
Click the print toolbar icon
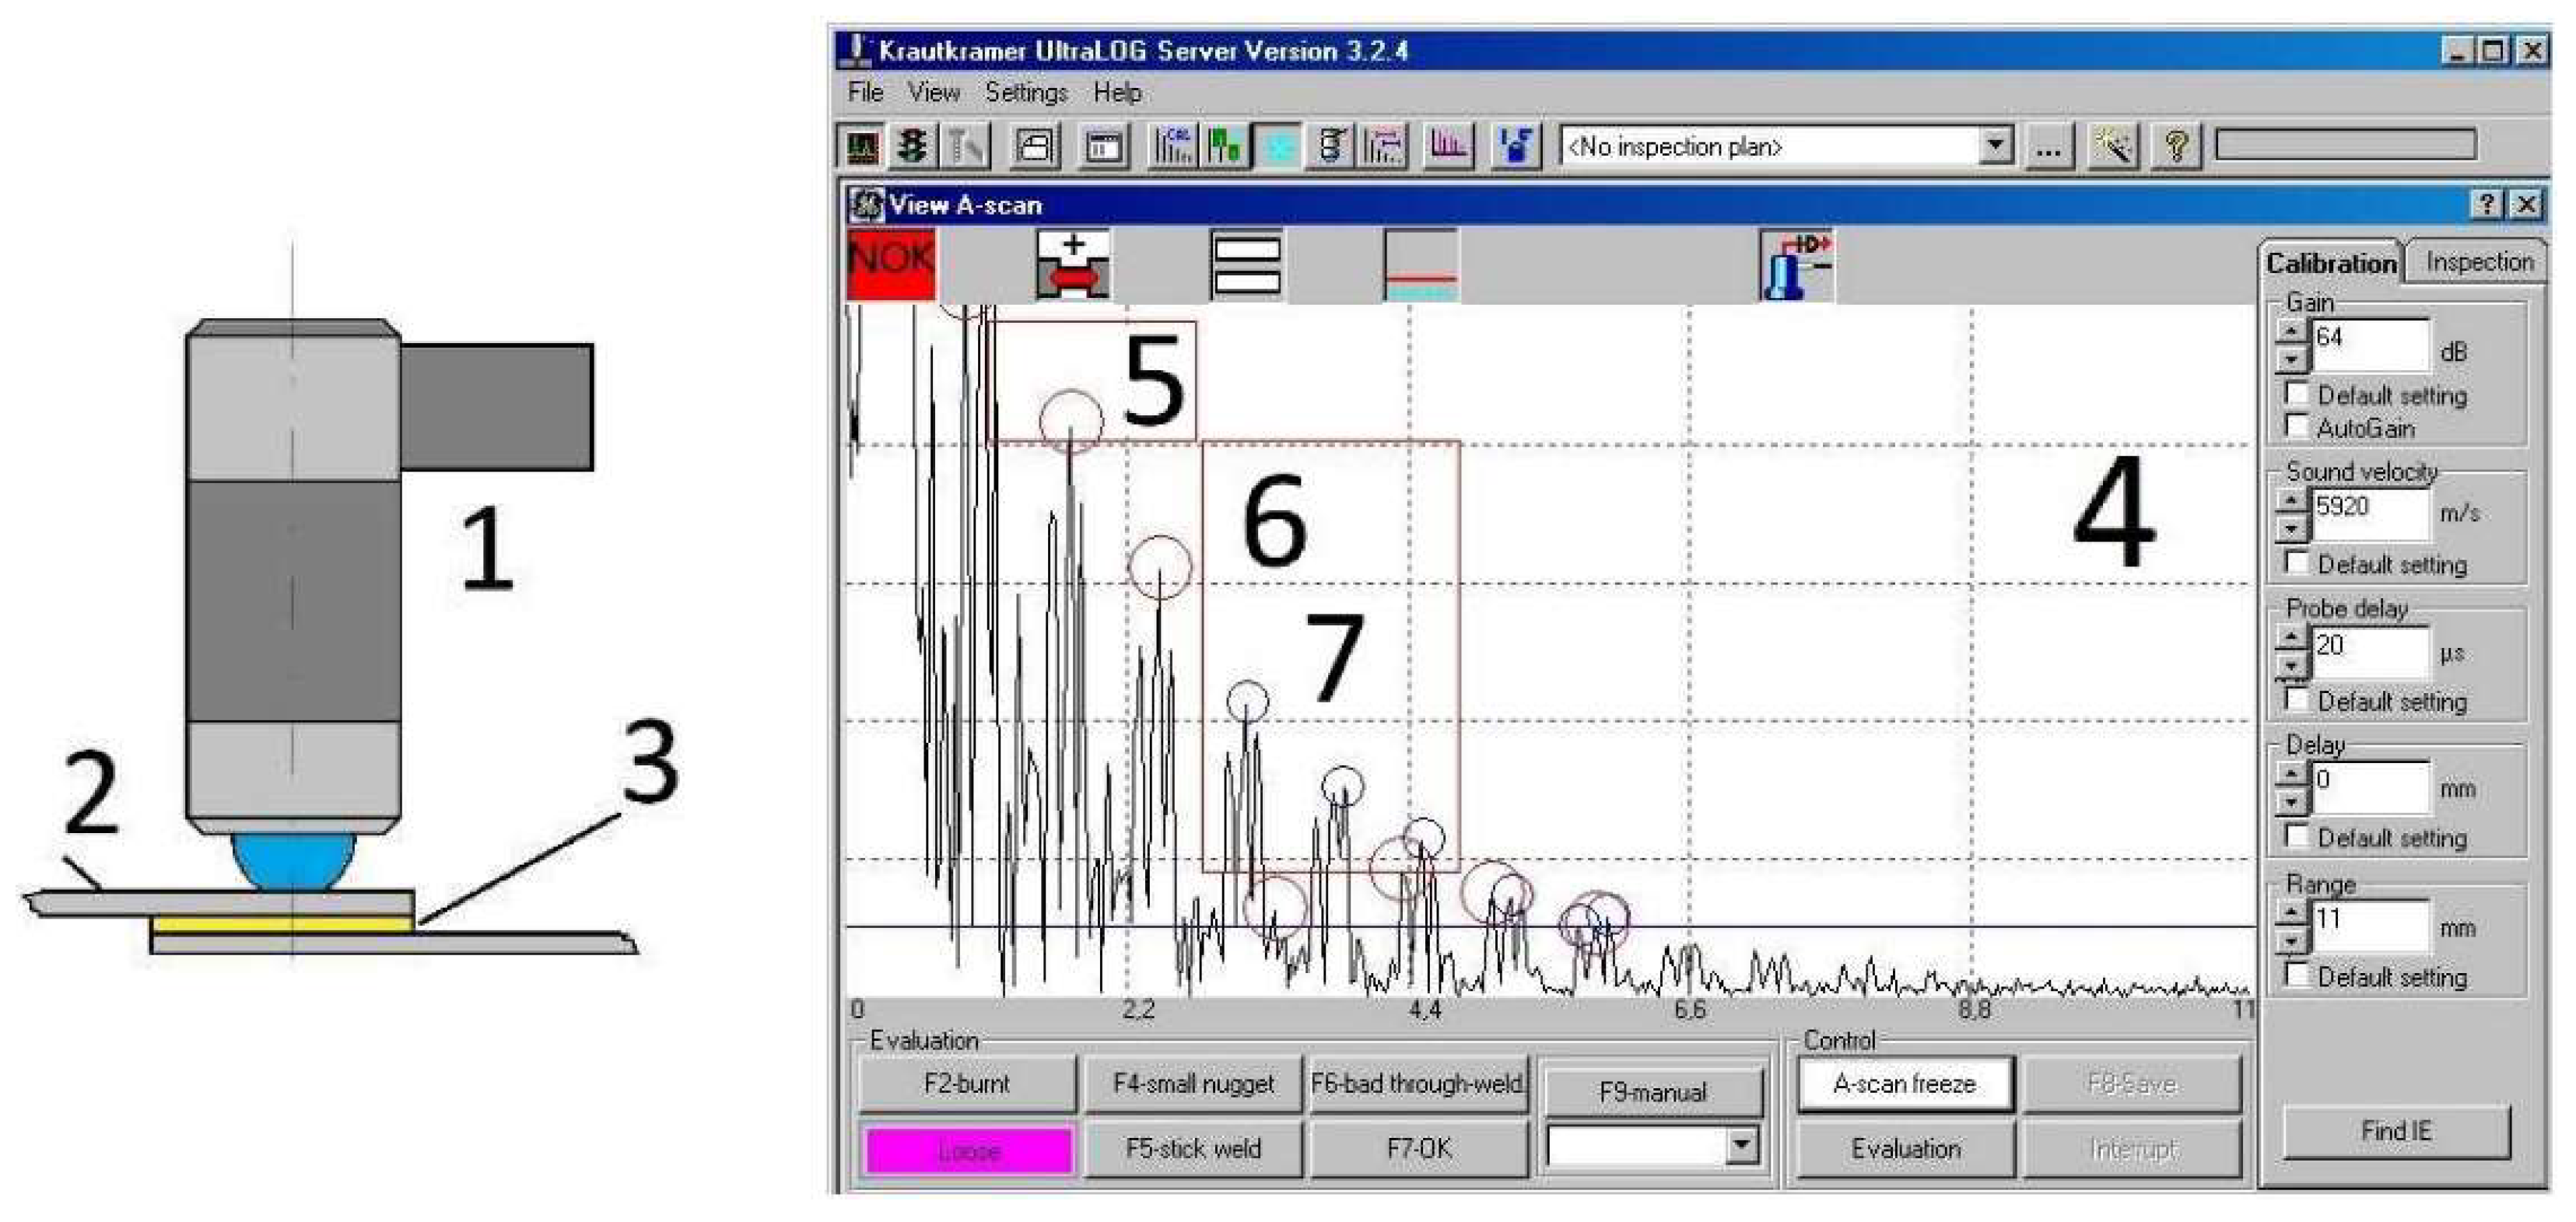(x=1035, y=147)
